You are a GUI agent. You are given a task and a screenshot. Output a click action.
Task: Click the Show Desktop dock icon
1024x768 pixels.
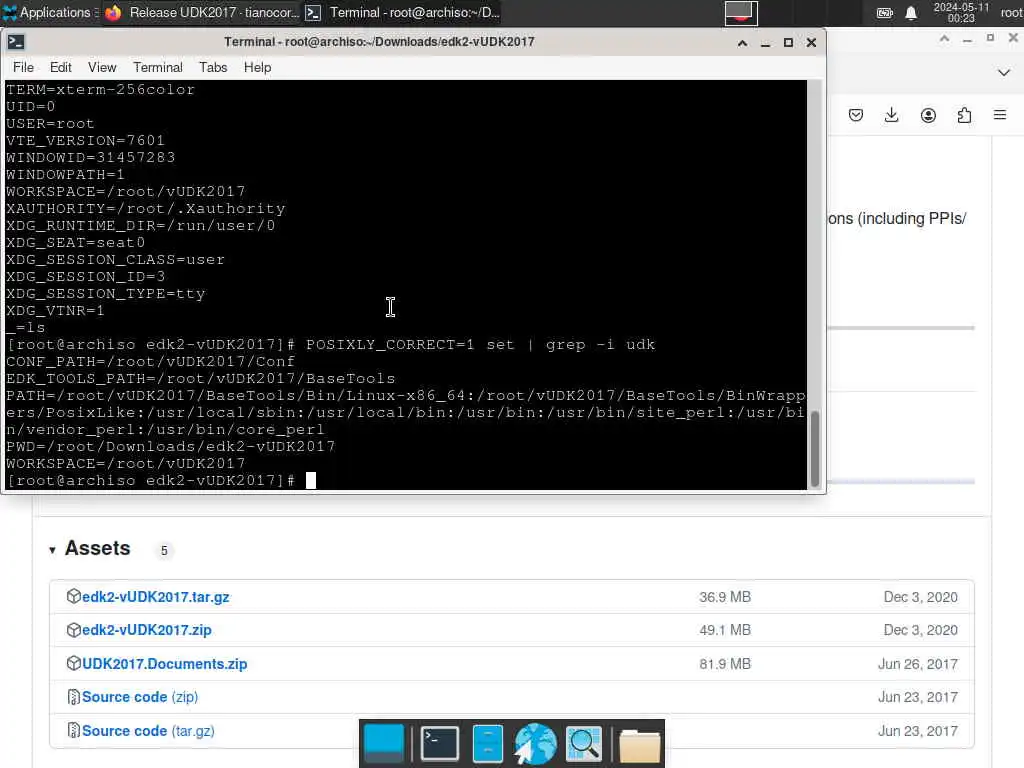pos(383,743)
